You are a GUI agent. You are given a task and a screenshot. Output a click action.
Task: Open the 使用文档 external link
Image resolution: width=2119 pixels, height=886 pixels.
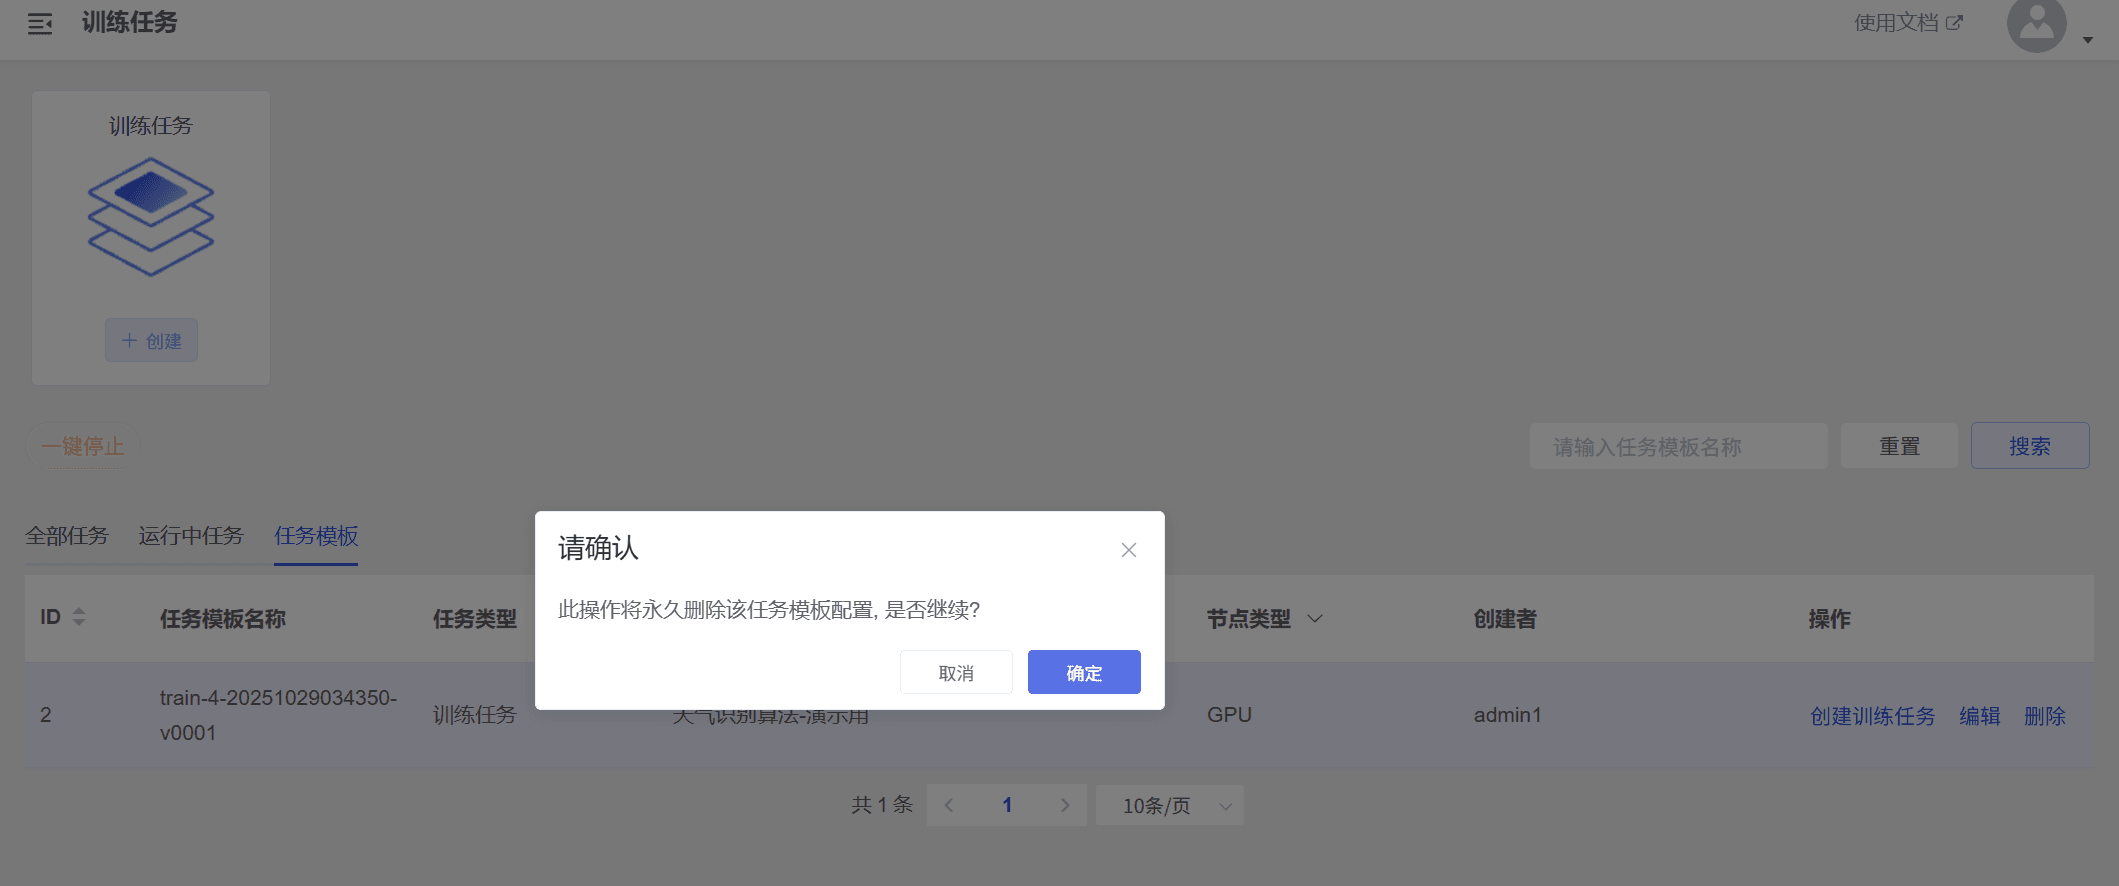1907,23
